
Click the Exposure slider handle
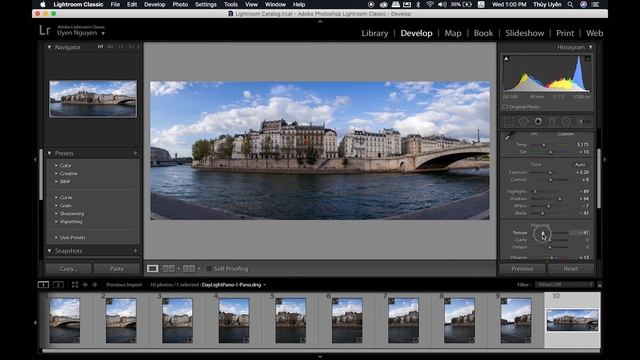550,172
